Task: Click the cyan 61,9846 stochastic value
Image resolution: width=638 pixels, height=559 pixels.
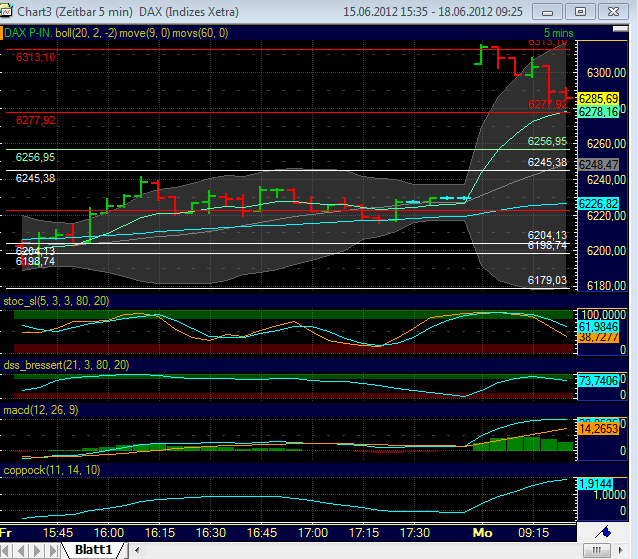Action: 599,326
